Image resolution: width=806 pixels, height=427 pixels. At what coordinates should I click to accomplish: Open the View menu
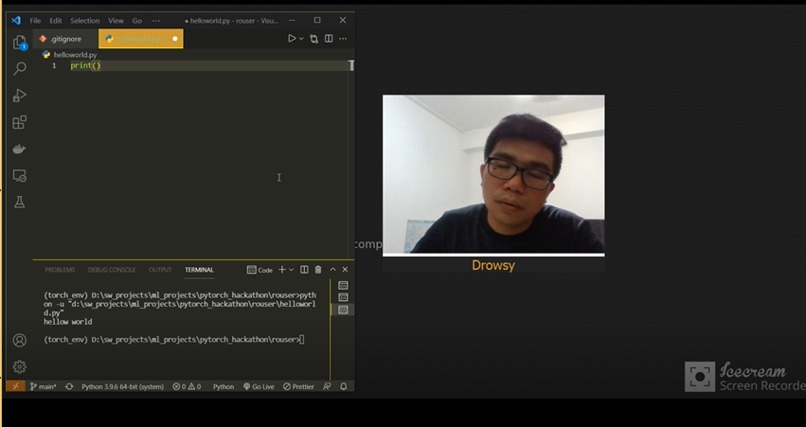[116, 21]
